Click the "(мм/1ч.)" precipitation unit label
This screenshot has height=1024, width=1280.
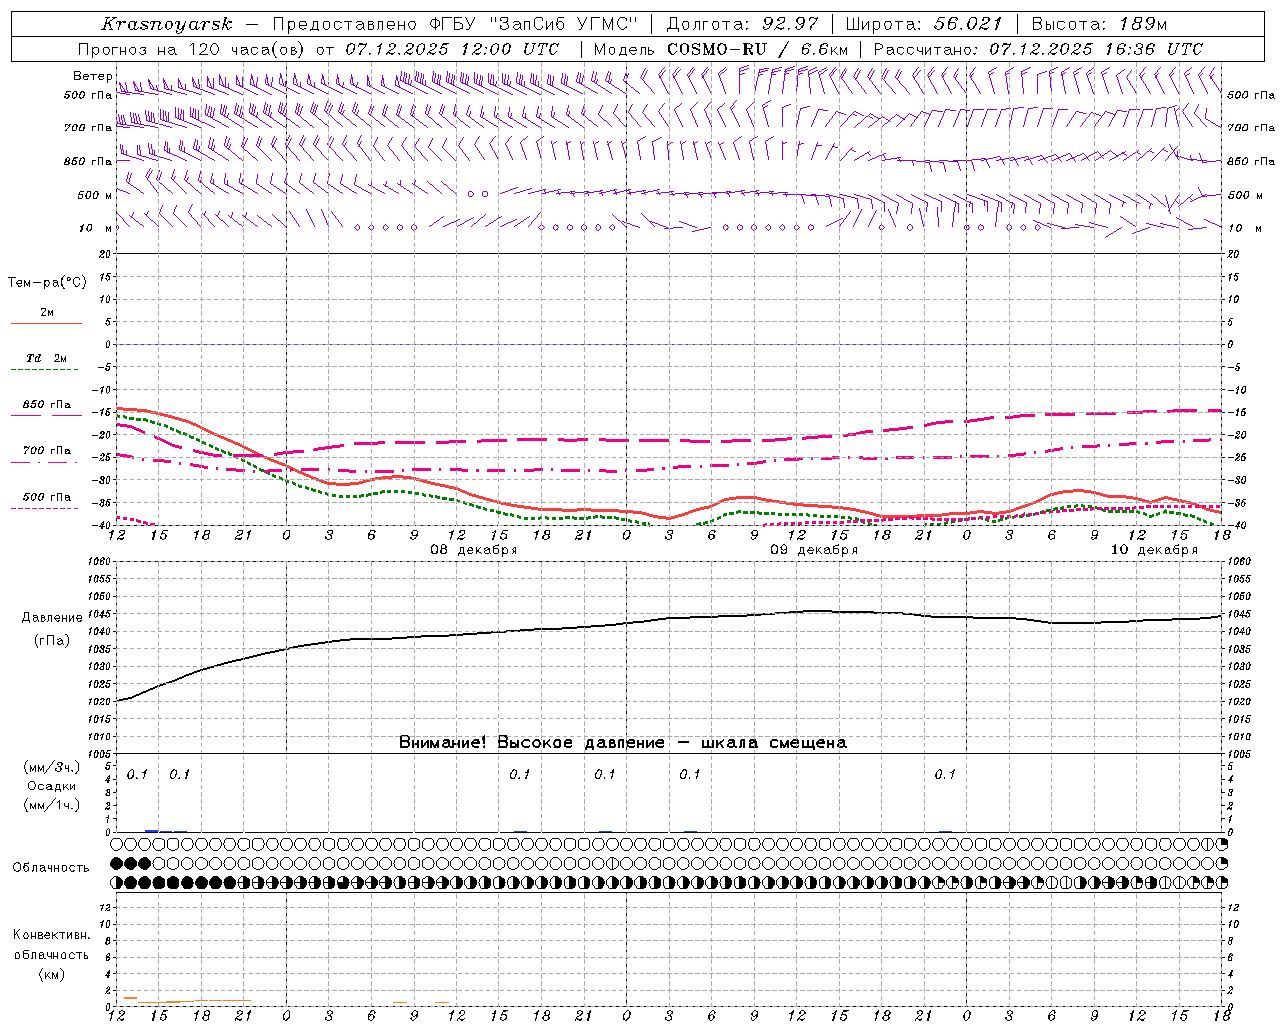(51, 805)
